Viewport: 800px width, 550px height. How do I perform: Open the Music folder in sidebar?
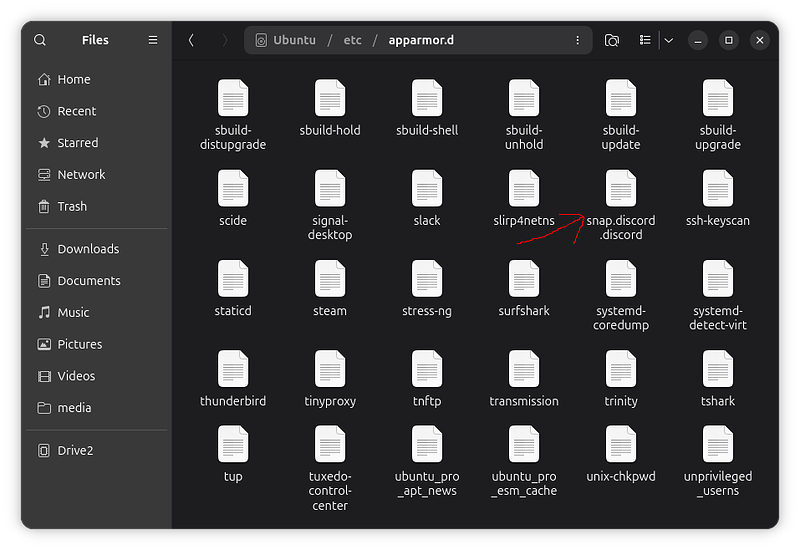coord(73,312)
